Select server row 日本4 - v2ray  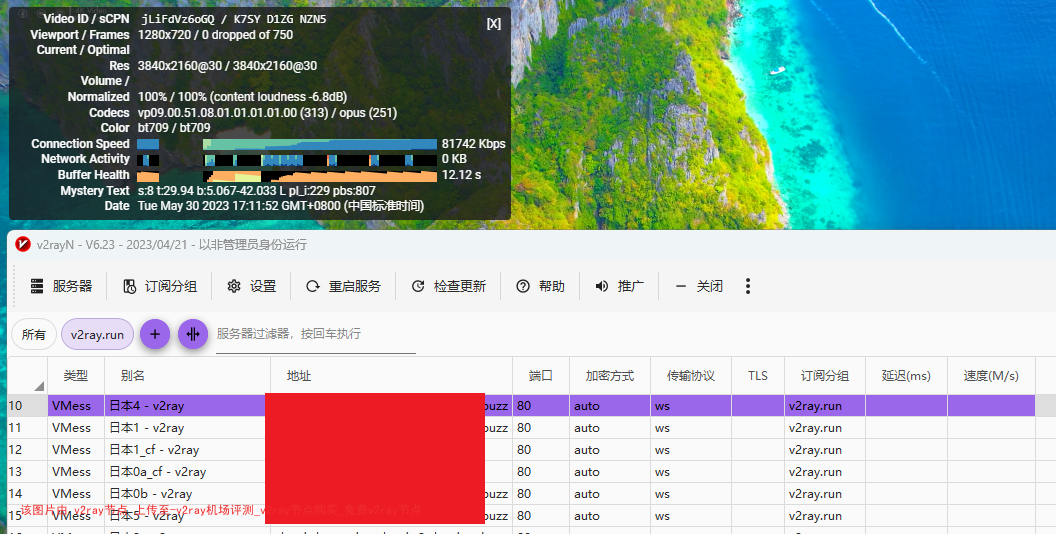[x=521, y=406]
